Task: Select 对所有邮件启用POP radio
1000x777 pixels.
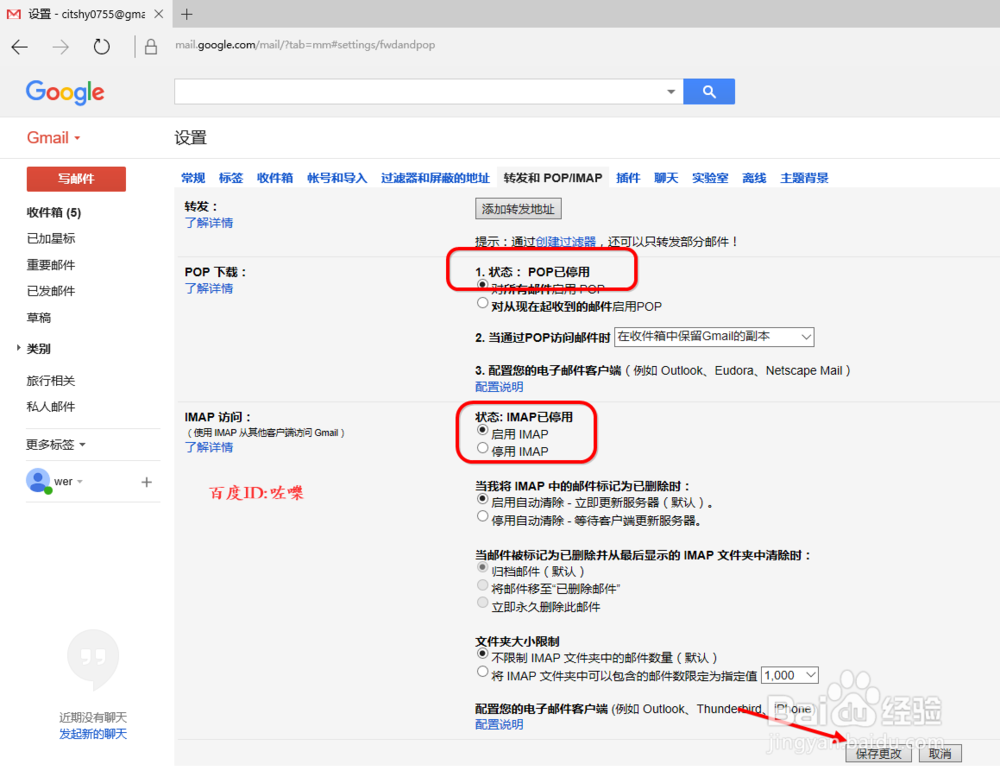Action: click(483, 285)
